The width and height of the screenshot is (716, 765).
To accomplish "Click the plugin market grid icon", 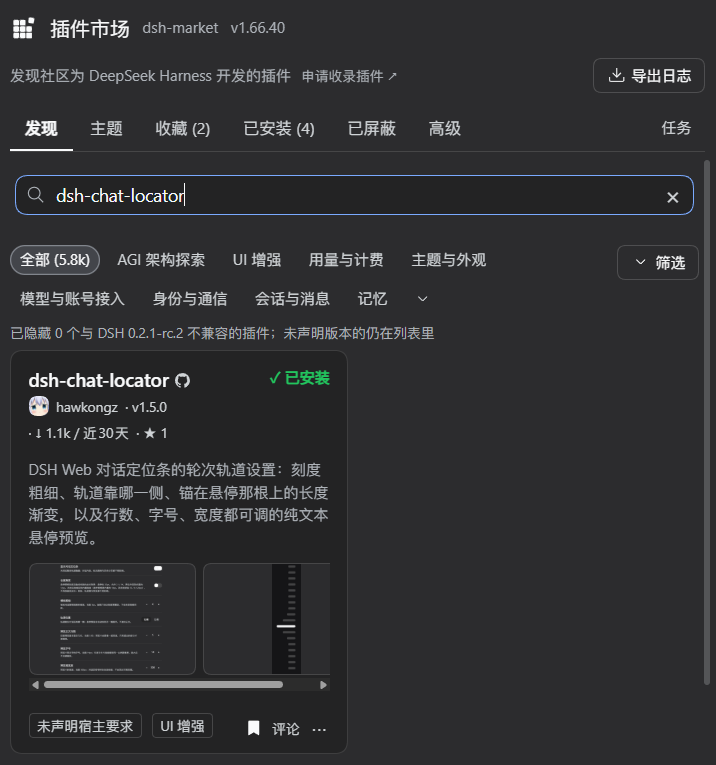I will [23, 28].
